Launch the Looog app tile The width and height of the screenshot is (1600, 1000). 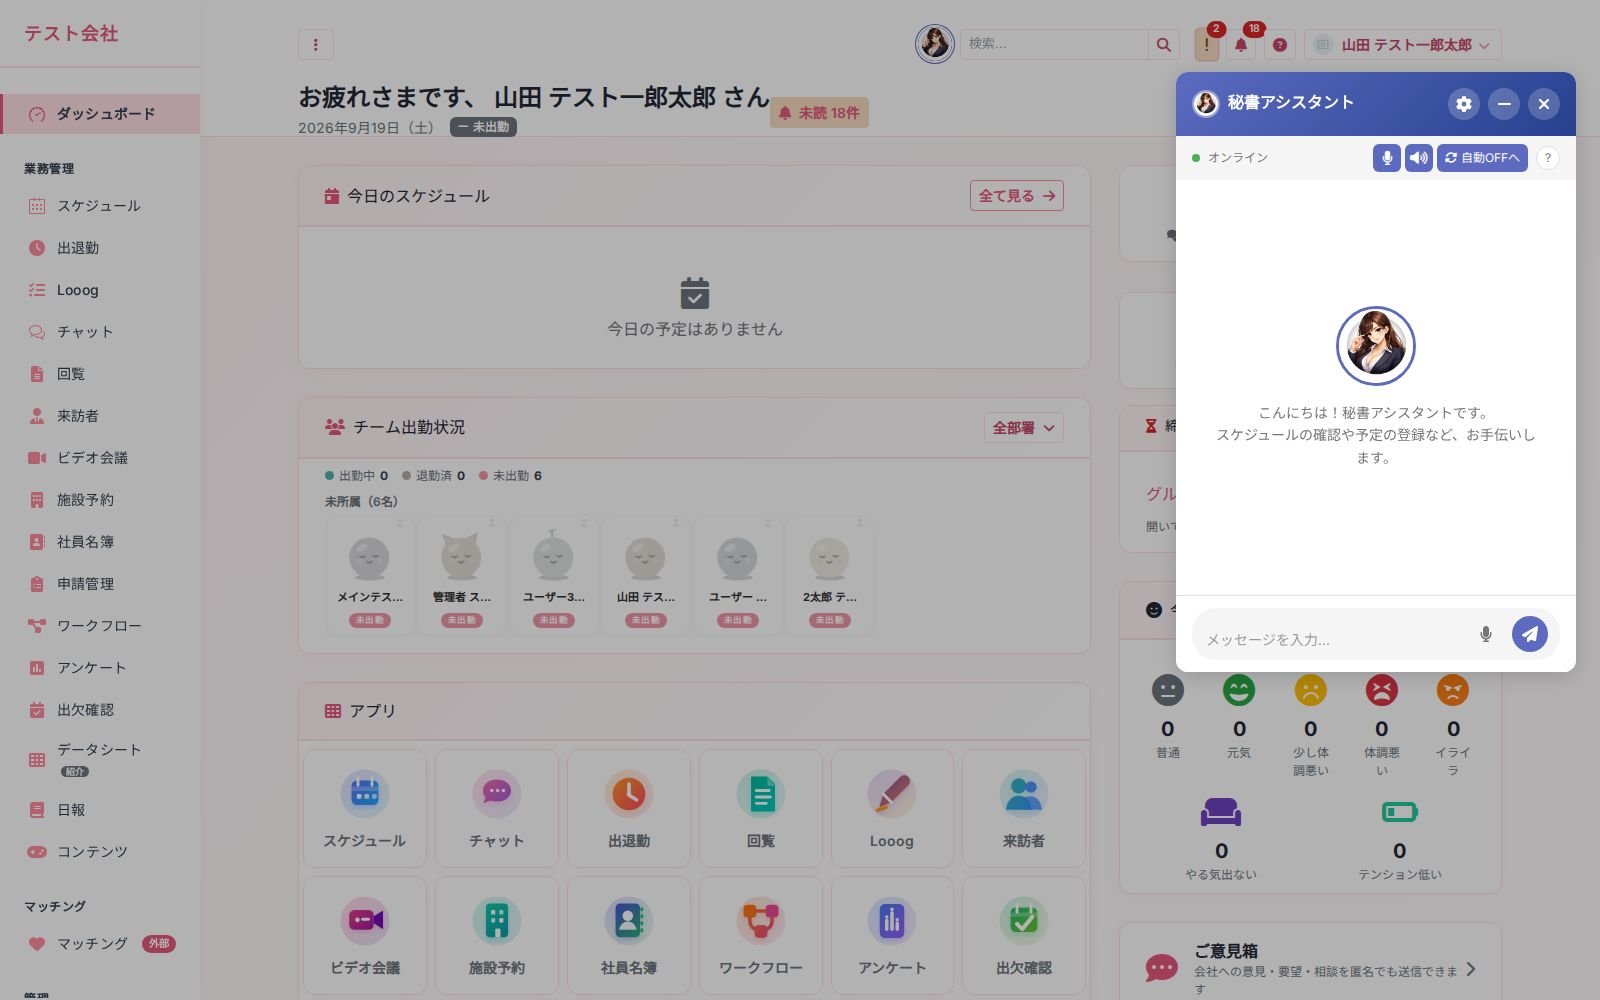point(892,808)
